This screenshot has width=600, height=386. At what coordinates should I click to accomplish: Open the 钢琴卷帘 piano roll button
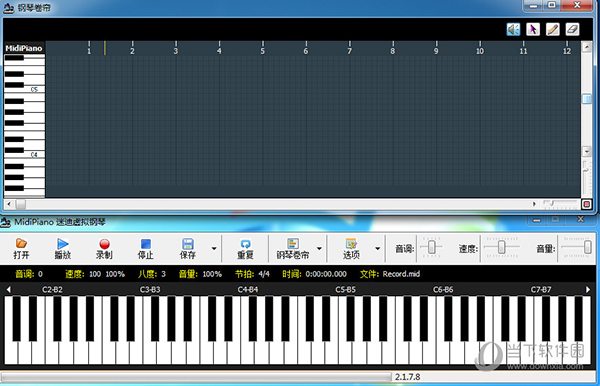click(x=293, y=249)
